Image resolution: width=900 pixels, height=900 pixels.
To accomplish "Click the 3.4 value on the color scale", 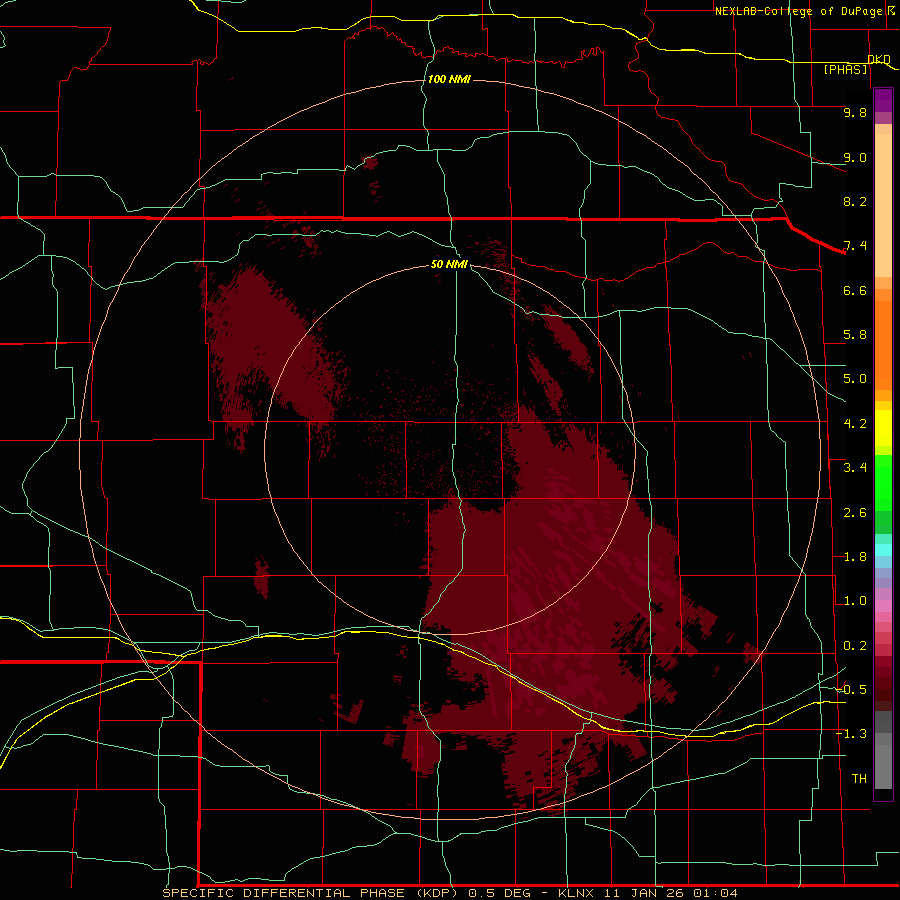I will pos(855,468).
